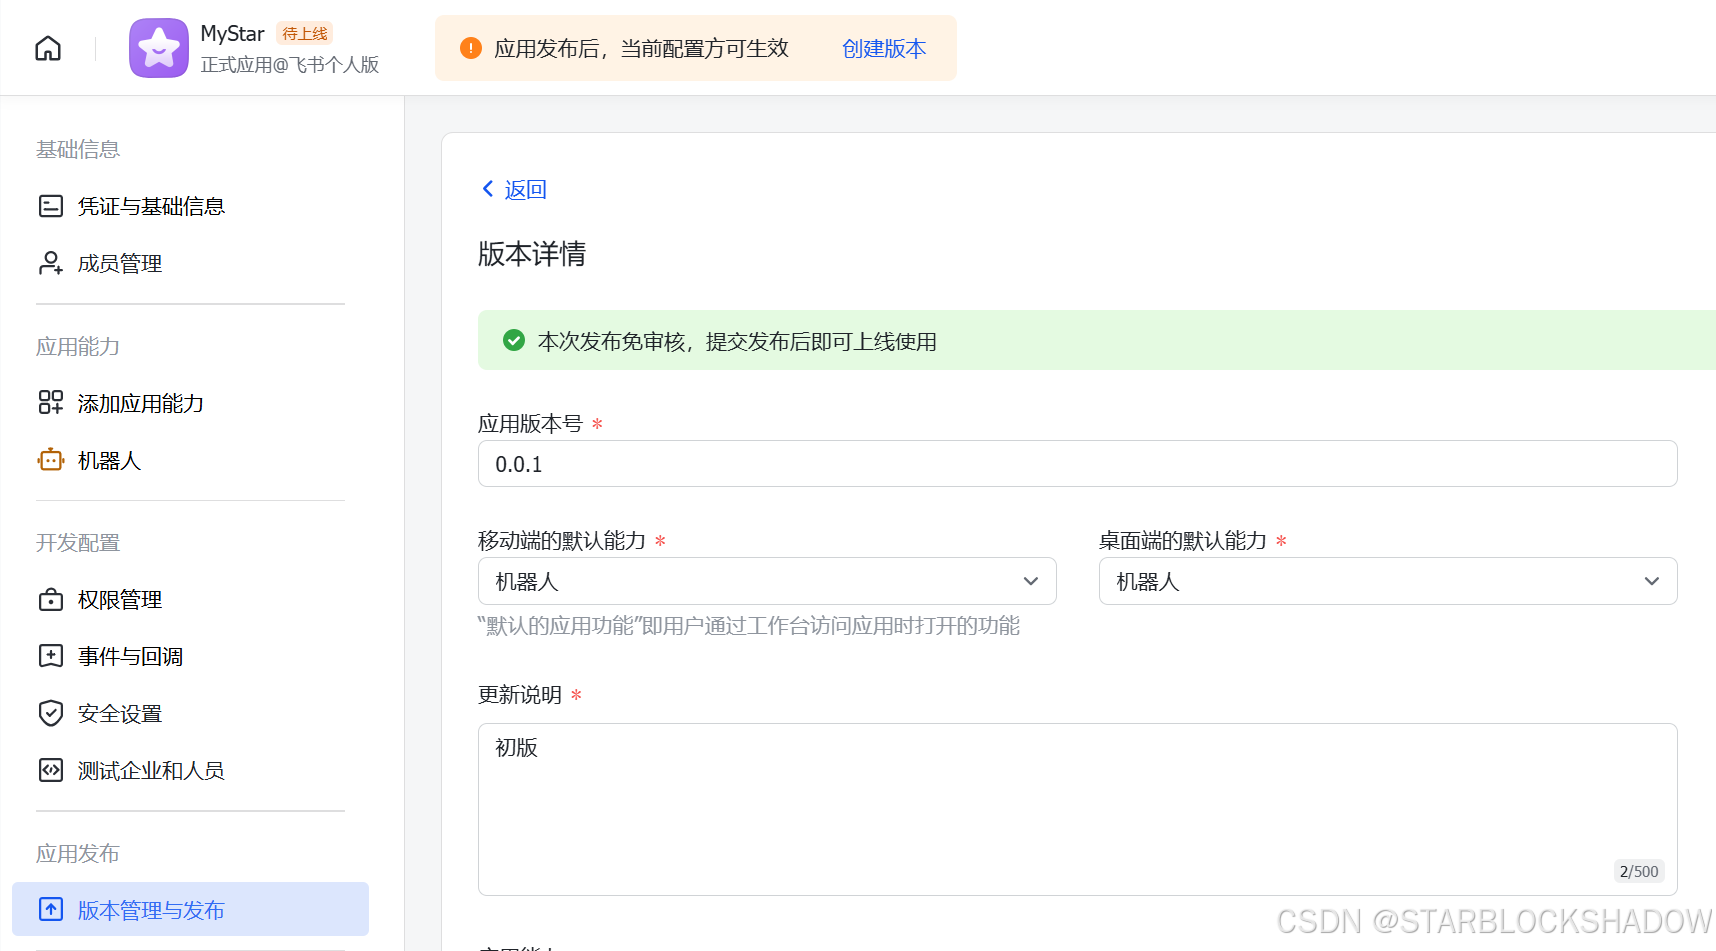Select the 凭证与基础信息 card icon
1716x951 pixels.
pos(50,205)
